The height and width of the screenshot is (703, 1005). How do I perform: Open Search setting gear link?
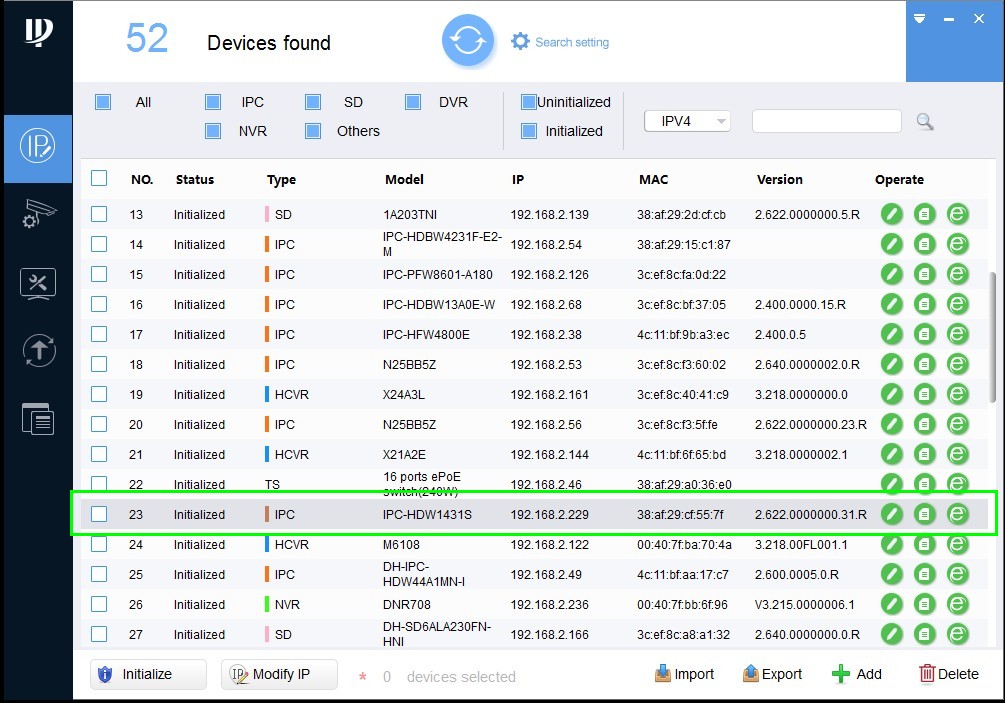pyautogui.click(x=560, y=42)
